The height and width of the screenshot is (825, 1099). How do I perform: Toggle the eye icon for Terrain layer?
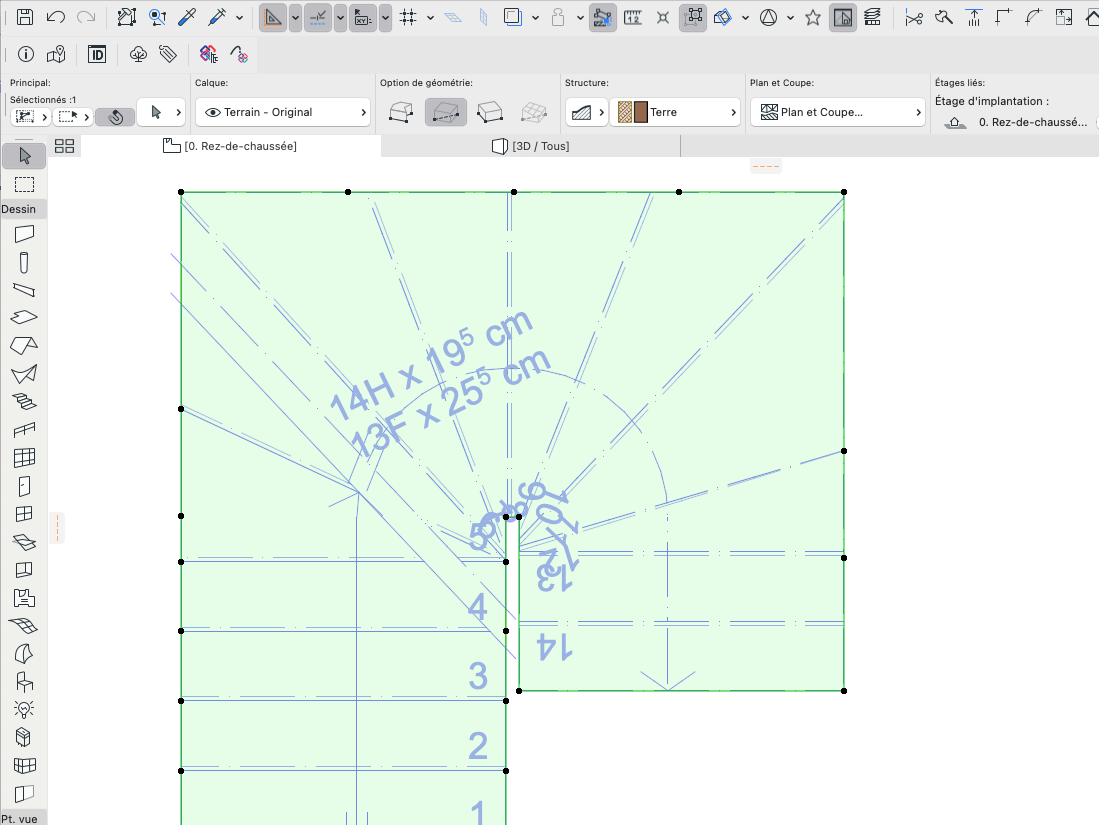pyautogui.click(x=212, y=112)
